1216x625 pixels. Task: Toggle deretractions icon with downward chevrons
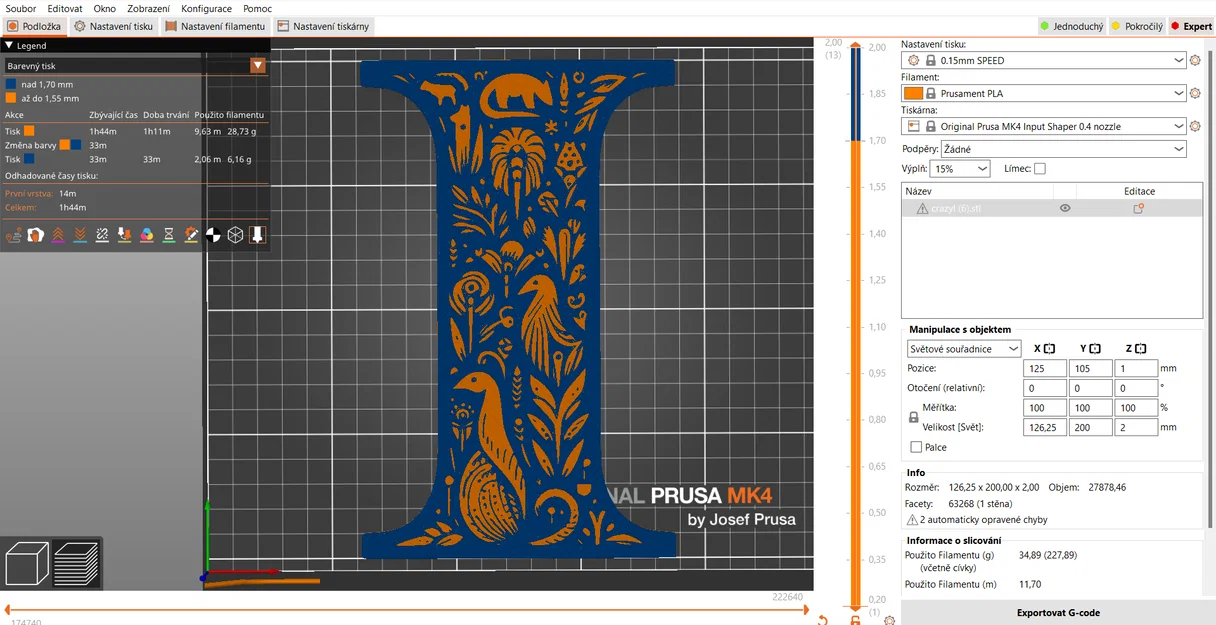pos(79,235)
